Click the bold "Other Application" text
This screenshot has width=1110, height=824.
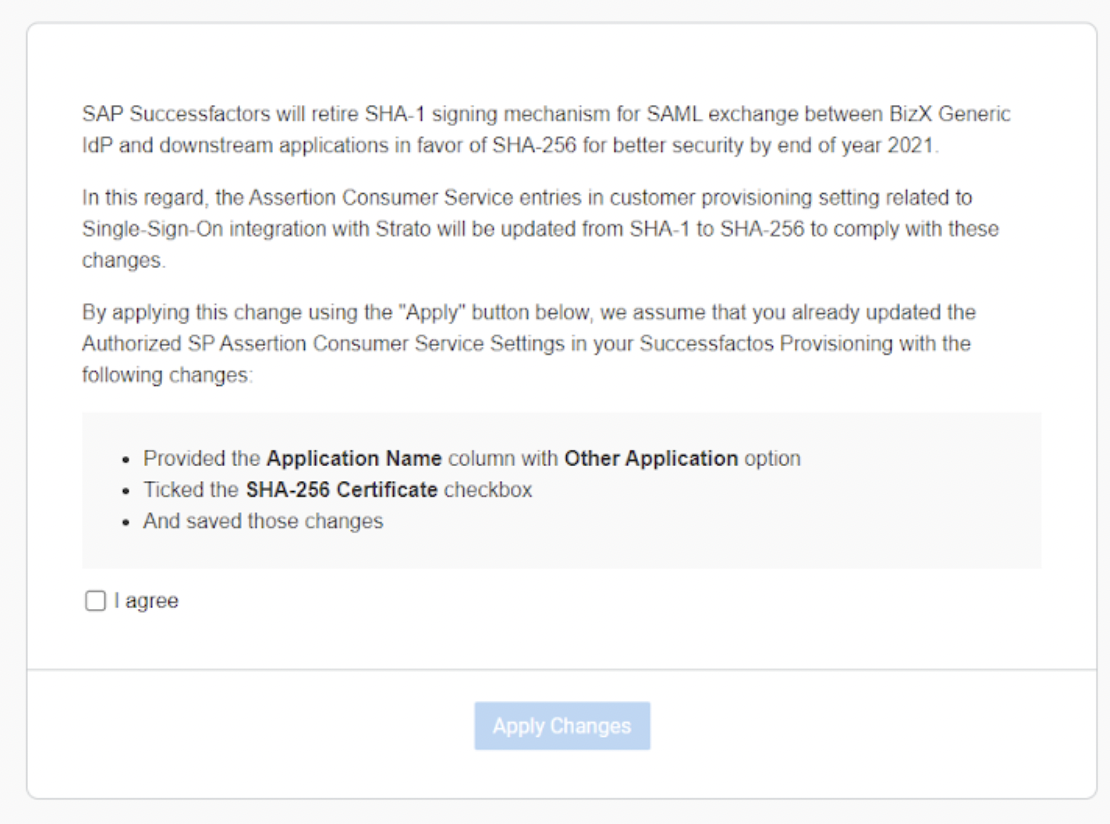coord(651,459)
